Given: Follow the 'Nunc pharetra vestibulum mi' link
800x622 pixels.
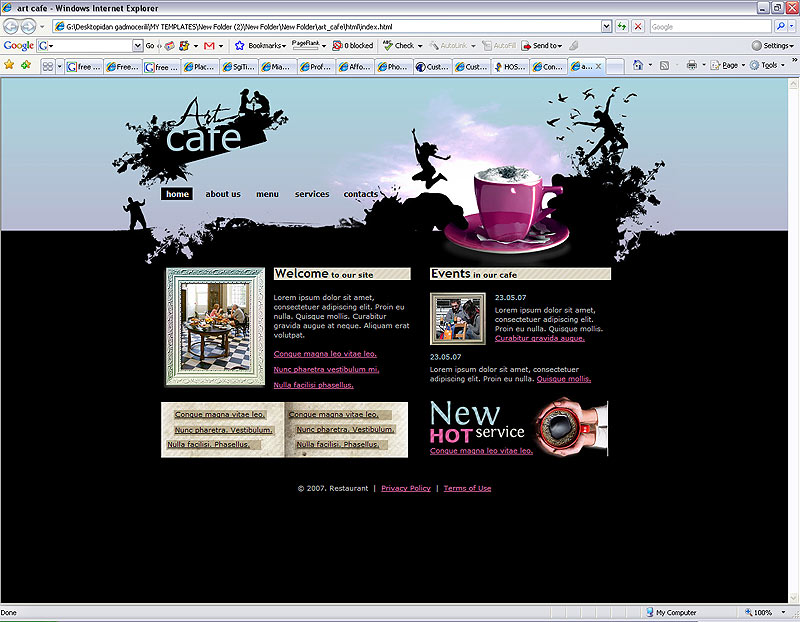Looking at the screenshot, I should 326,369.
